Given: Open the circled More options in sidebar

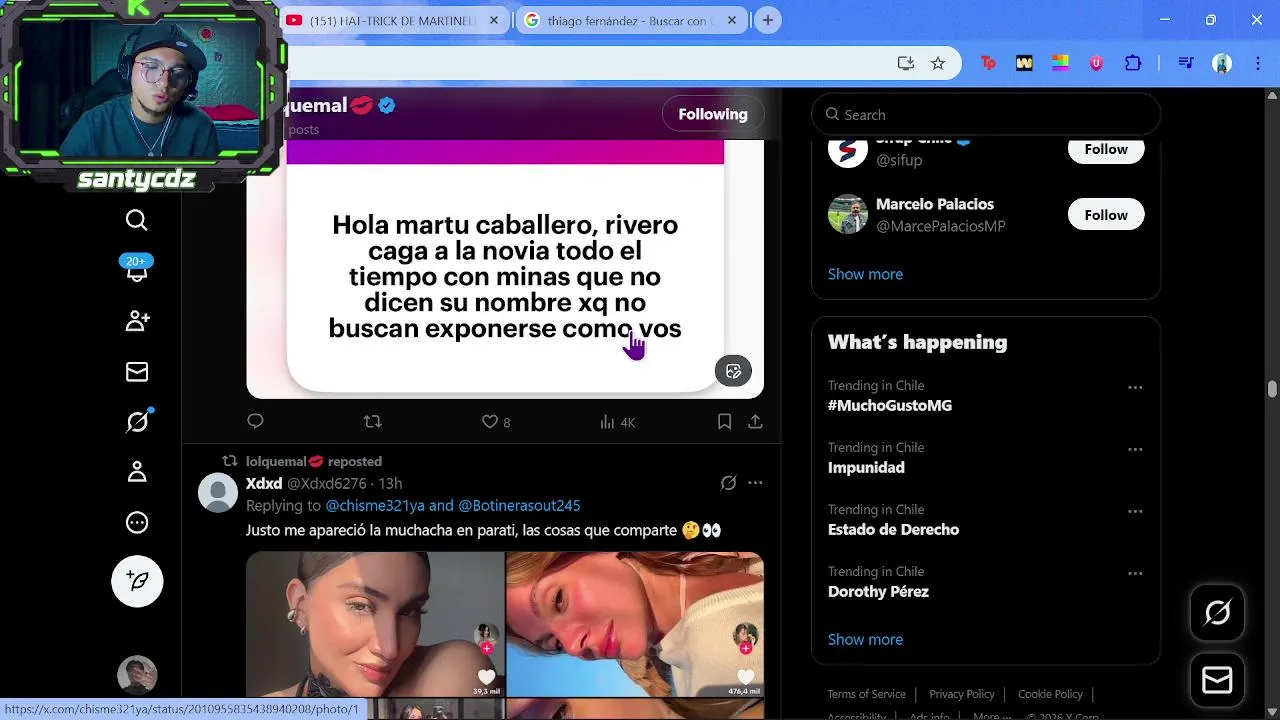Looking at the screenshot, I should tap(137, 522).
